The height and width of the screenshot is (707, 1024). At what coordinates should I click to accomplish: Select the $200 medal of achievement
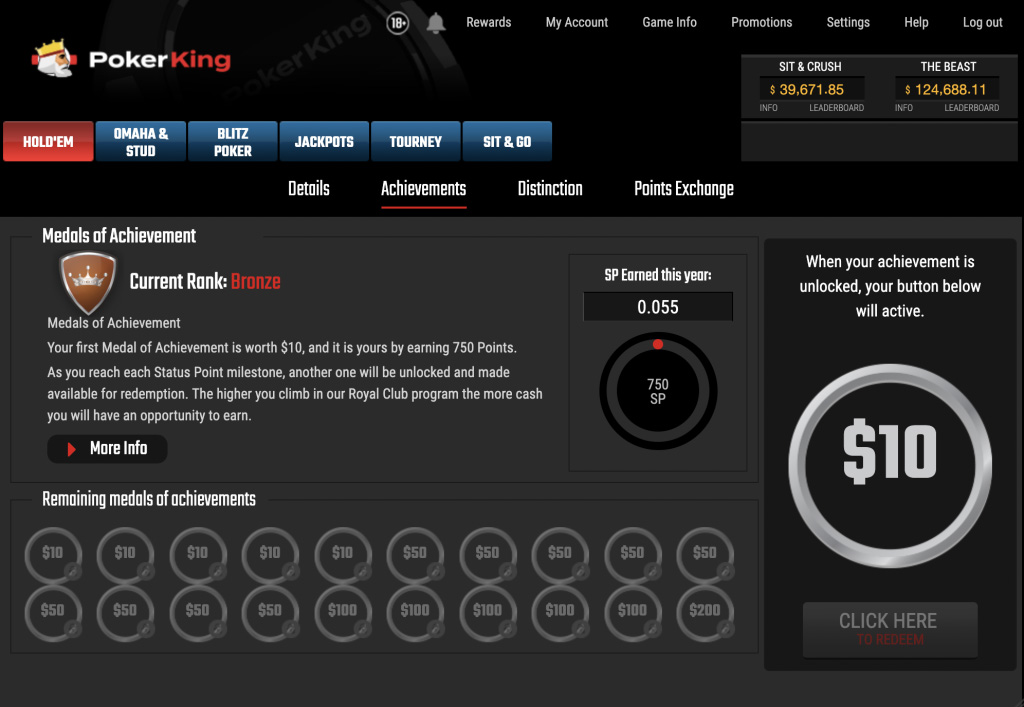(705, 612)
